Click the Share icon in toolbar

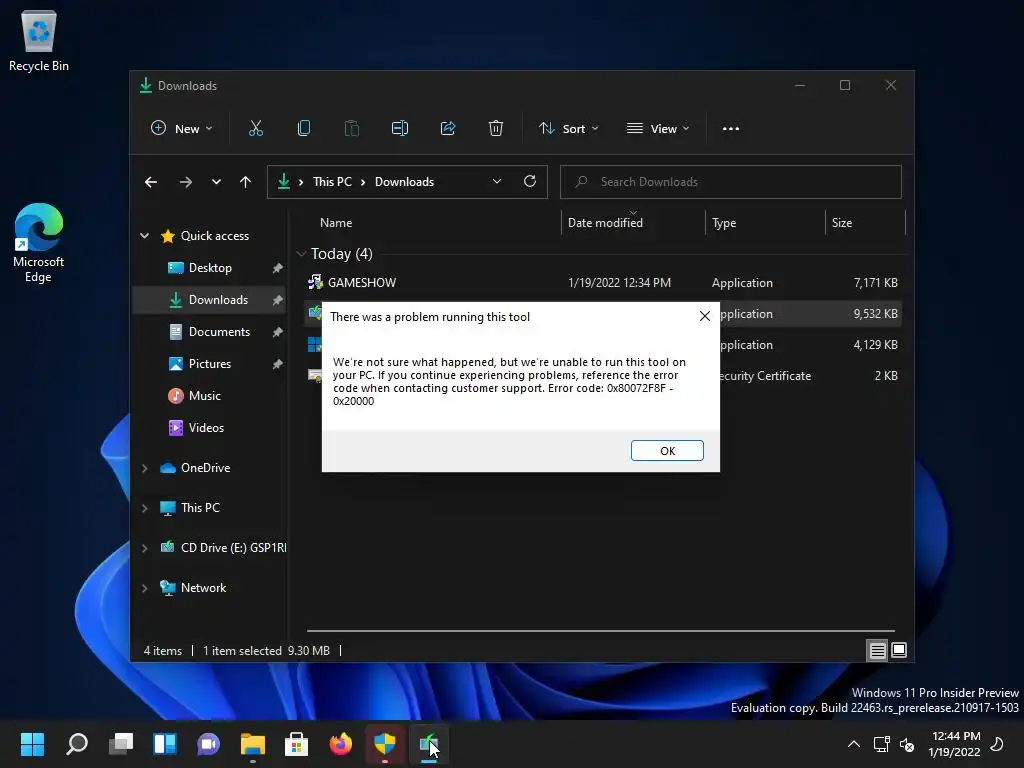(448, 129)
